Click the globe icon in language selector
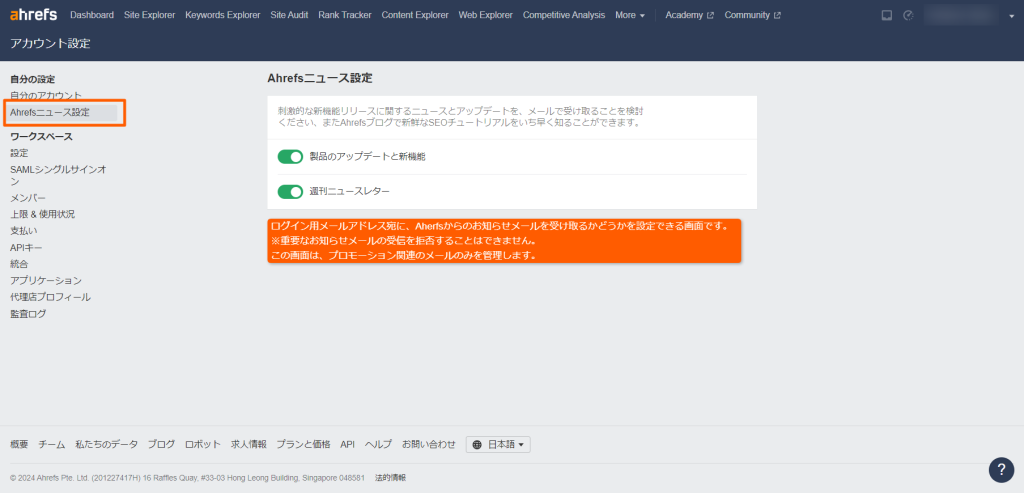The width and height of the screenshot is (1024, 493). (x=477, y=445)
